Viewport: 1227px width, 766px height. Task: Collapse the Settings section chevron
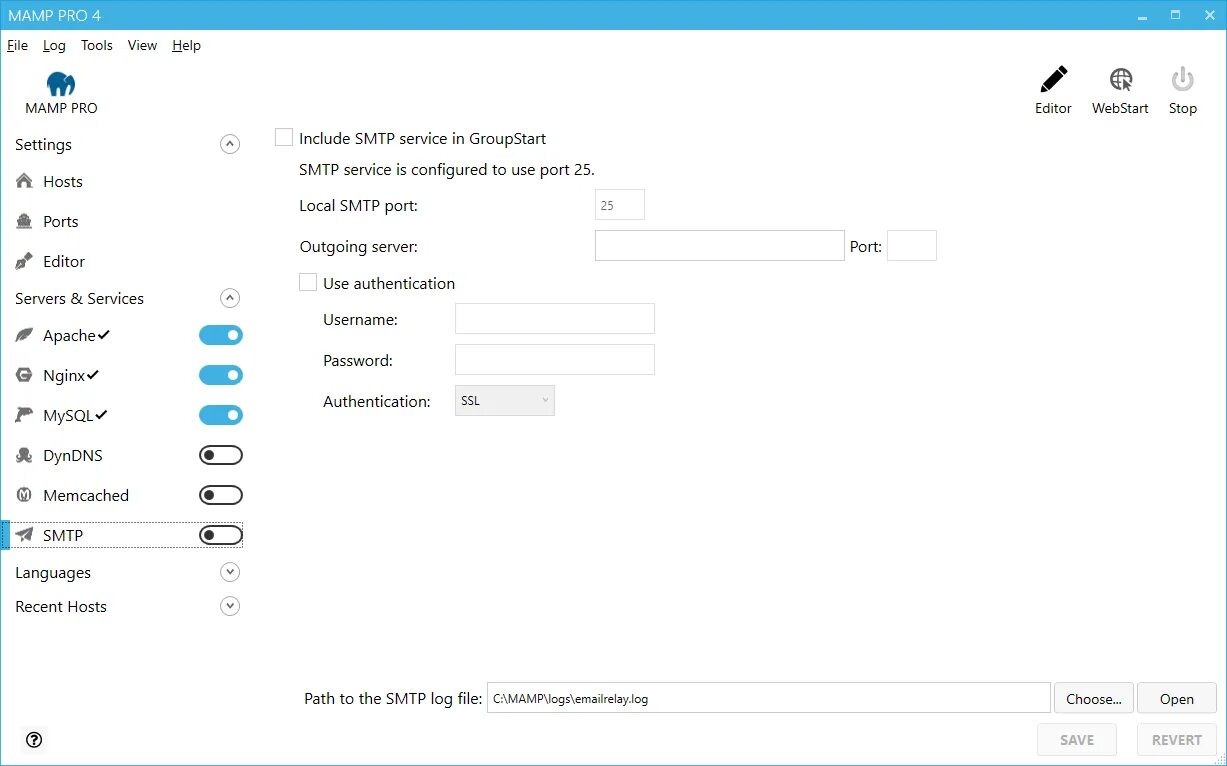(x=230, y=144)
